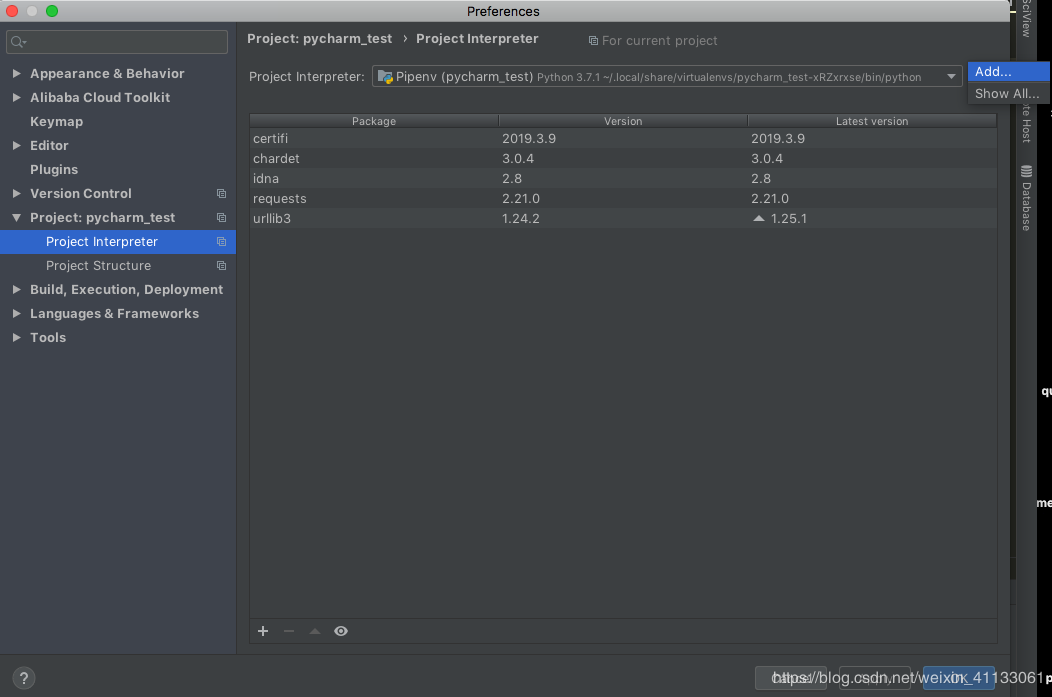
Task: Click the upgrade package arrow below the table
Action: point(315,631)
